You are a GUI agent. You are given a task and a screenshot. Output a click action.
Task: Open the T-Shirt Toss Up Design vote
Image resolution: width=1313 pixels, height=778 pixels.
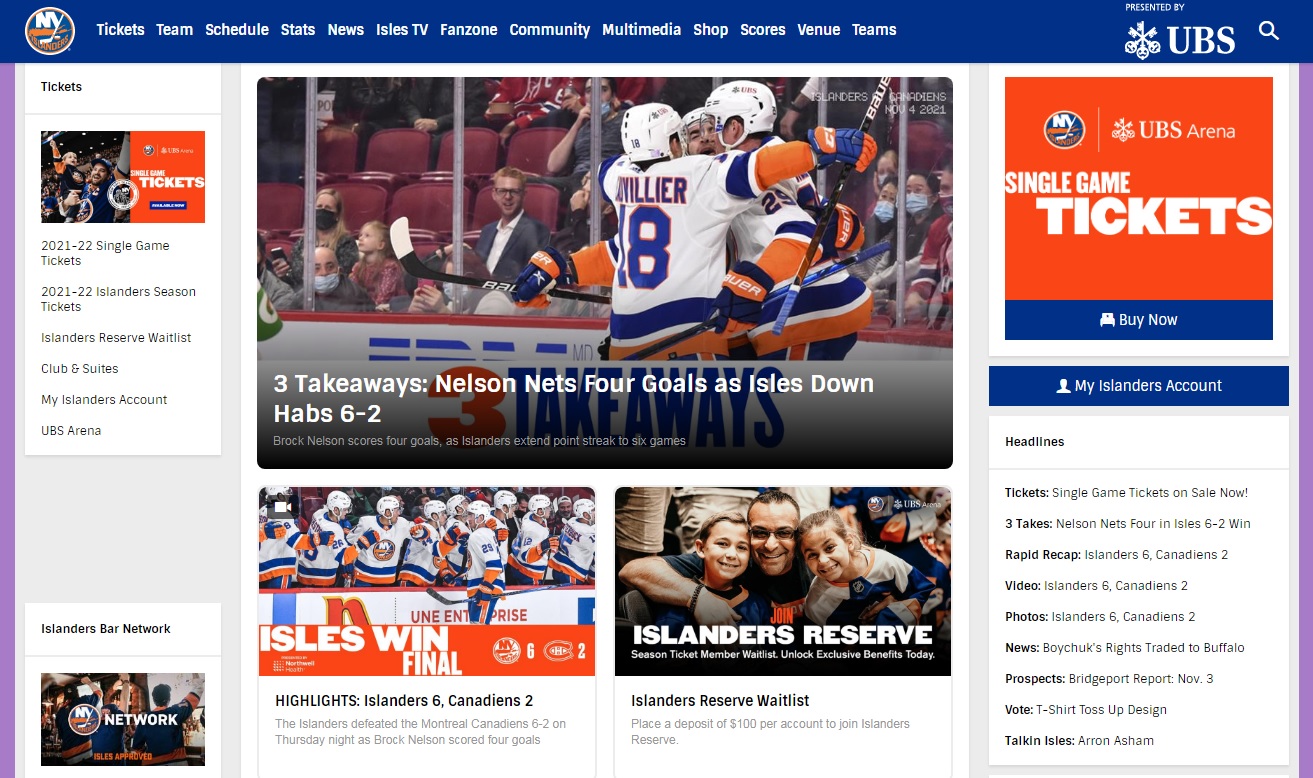click(x=1101, y=710)
